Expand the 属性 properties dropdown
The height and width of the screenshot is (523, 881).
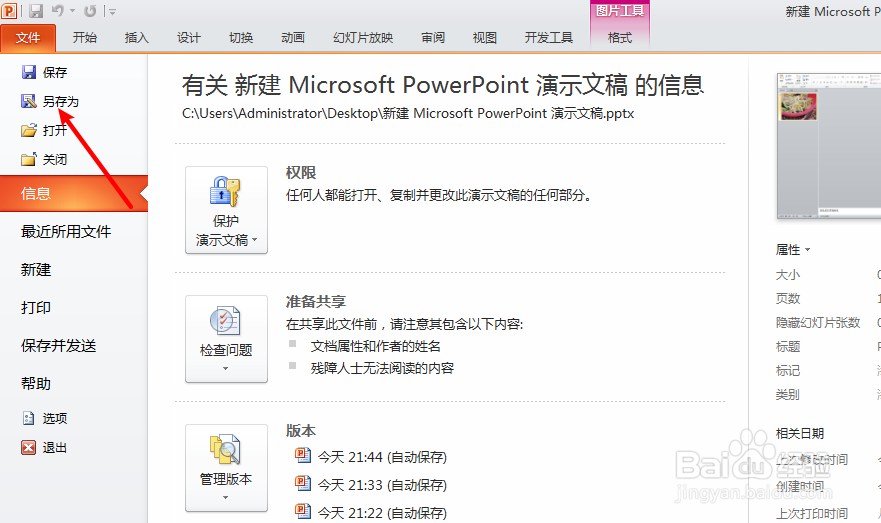(793, 249)
